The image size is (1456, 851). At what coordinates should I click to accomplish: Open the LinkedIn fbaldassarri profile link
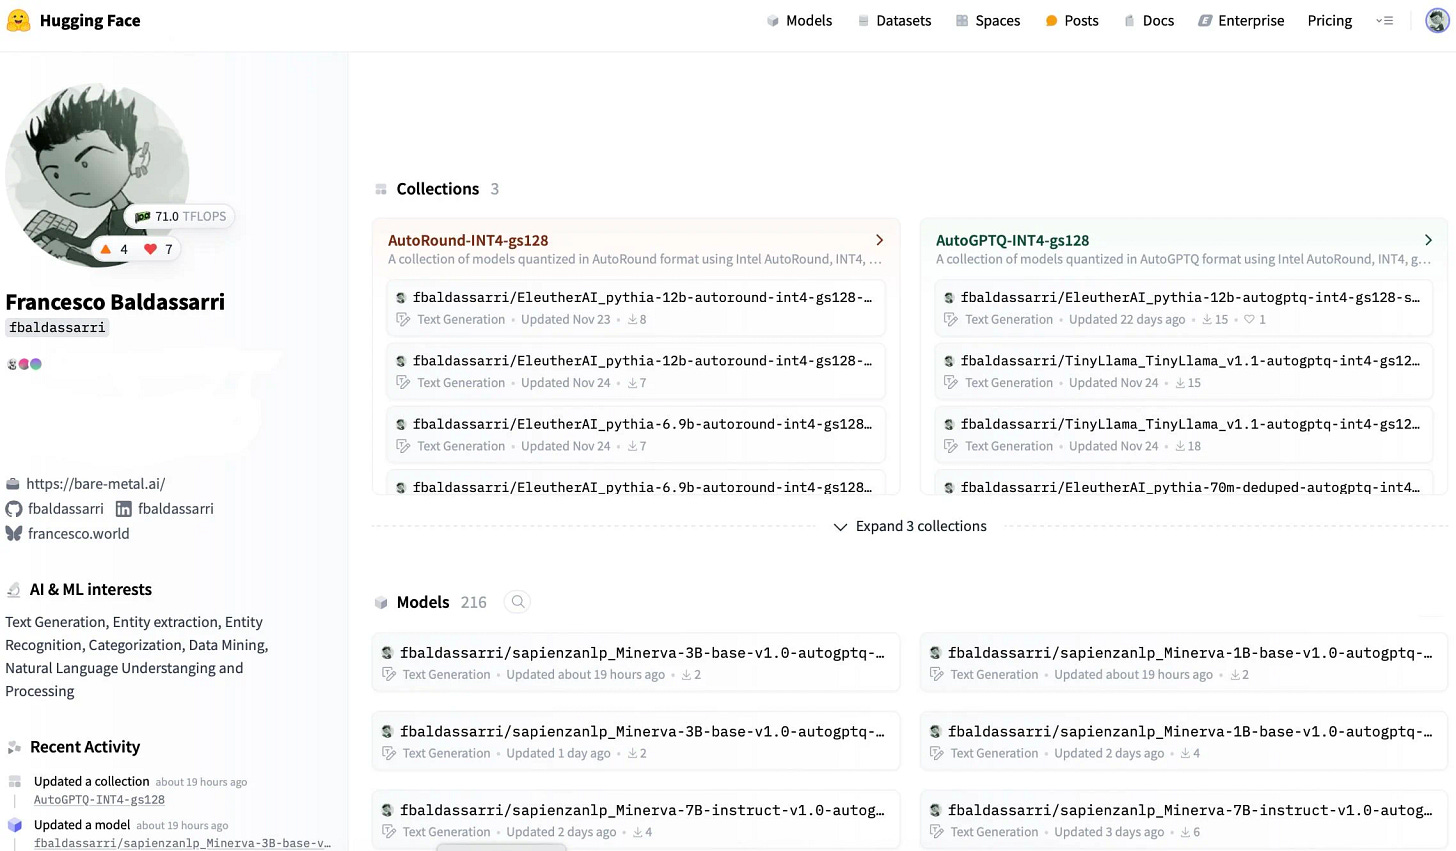point(165,508)
